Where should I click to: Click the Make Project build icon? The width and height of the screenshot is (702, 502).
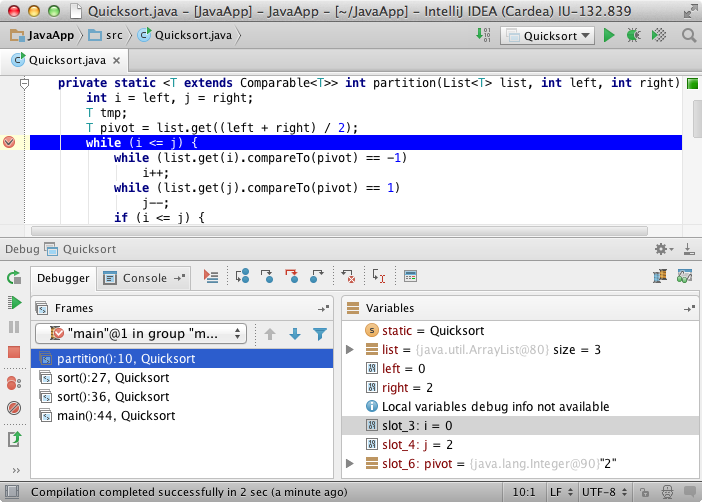click(484, 35)
